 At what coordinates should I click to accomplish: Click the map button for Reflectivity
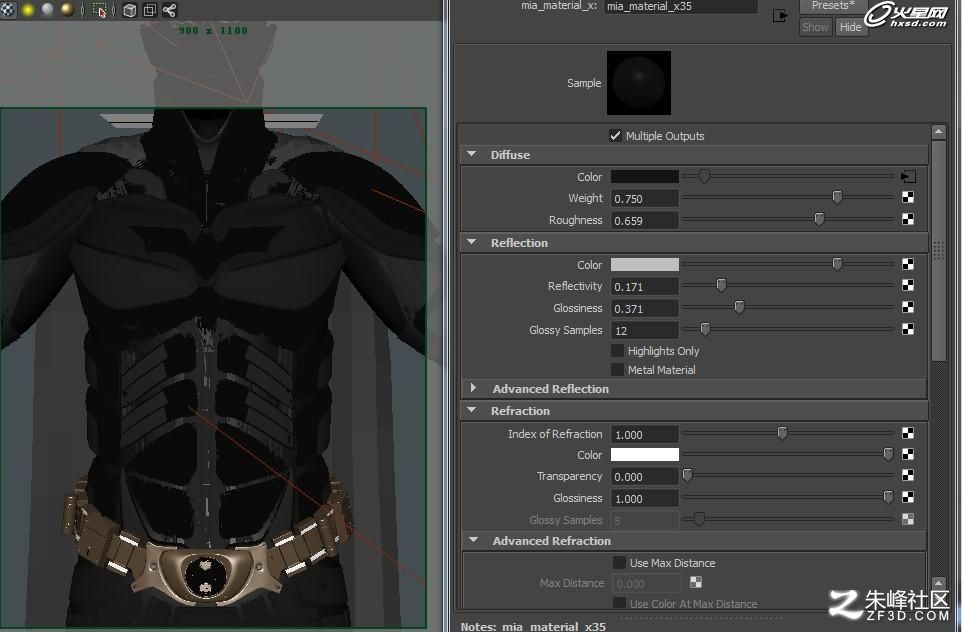(x=908, y=285)
